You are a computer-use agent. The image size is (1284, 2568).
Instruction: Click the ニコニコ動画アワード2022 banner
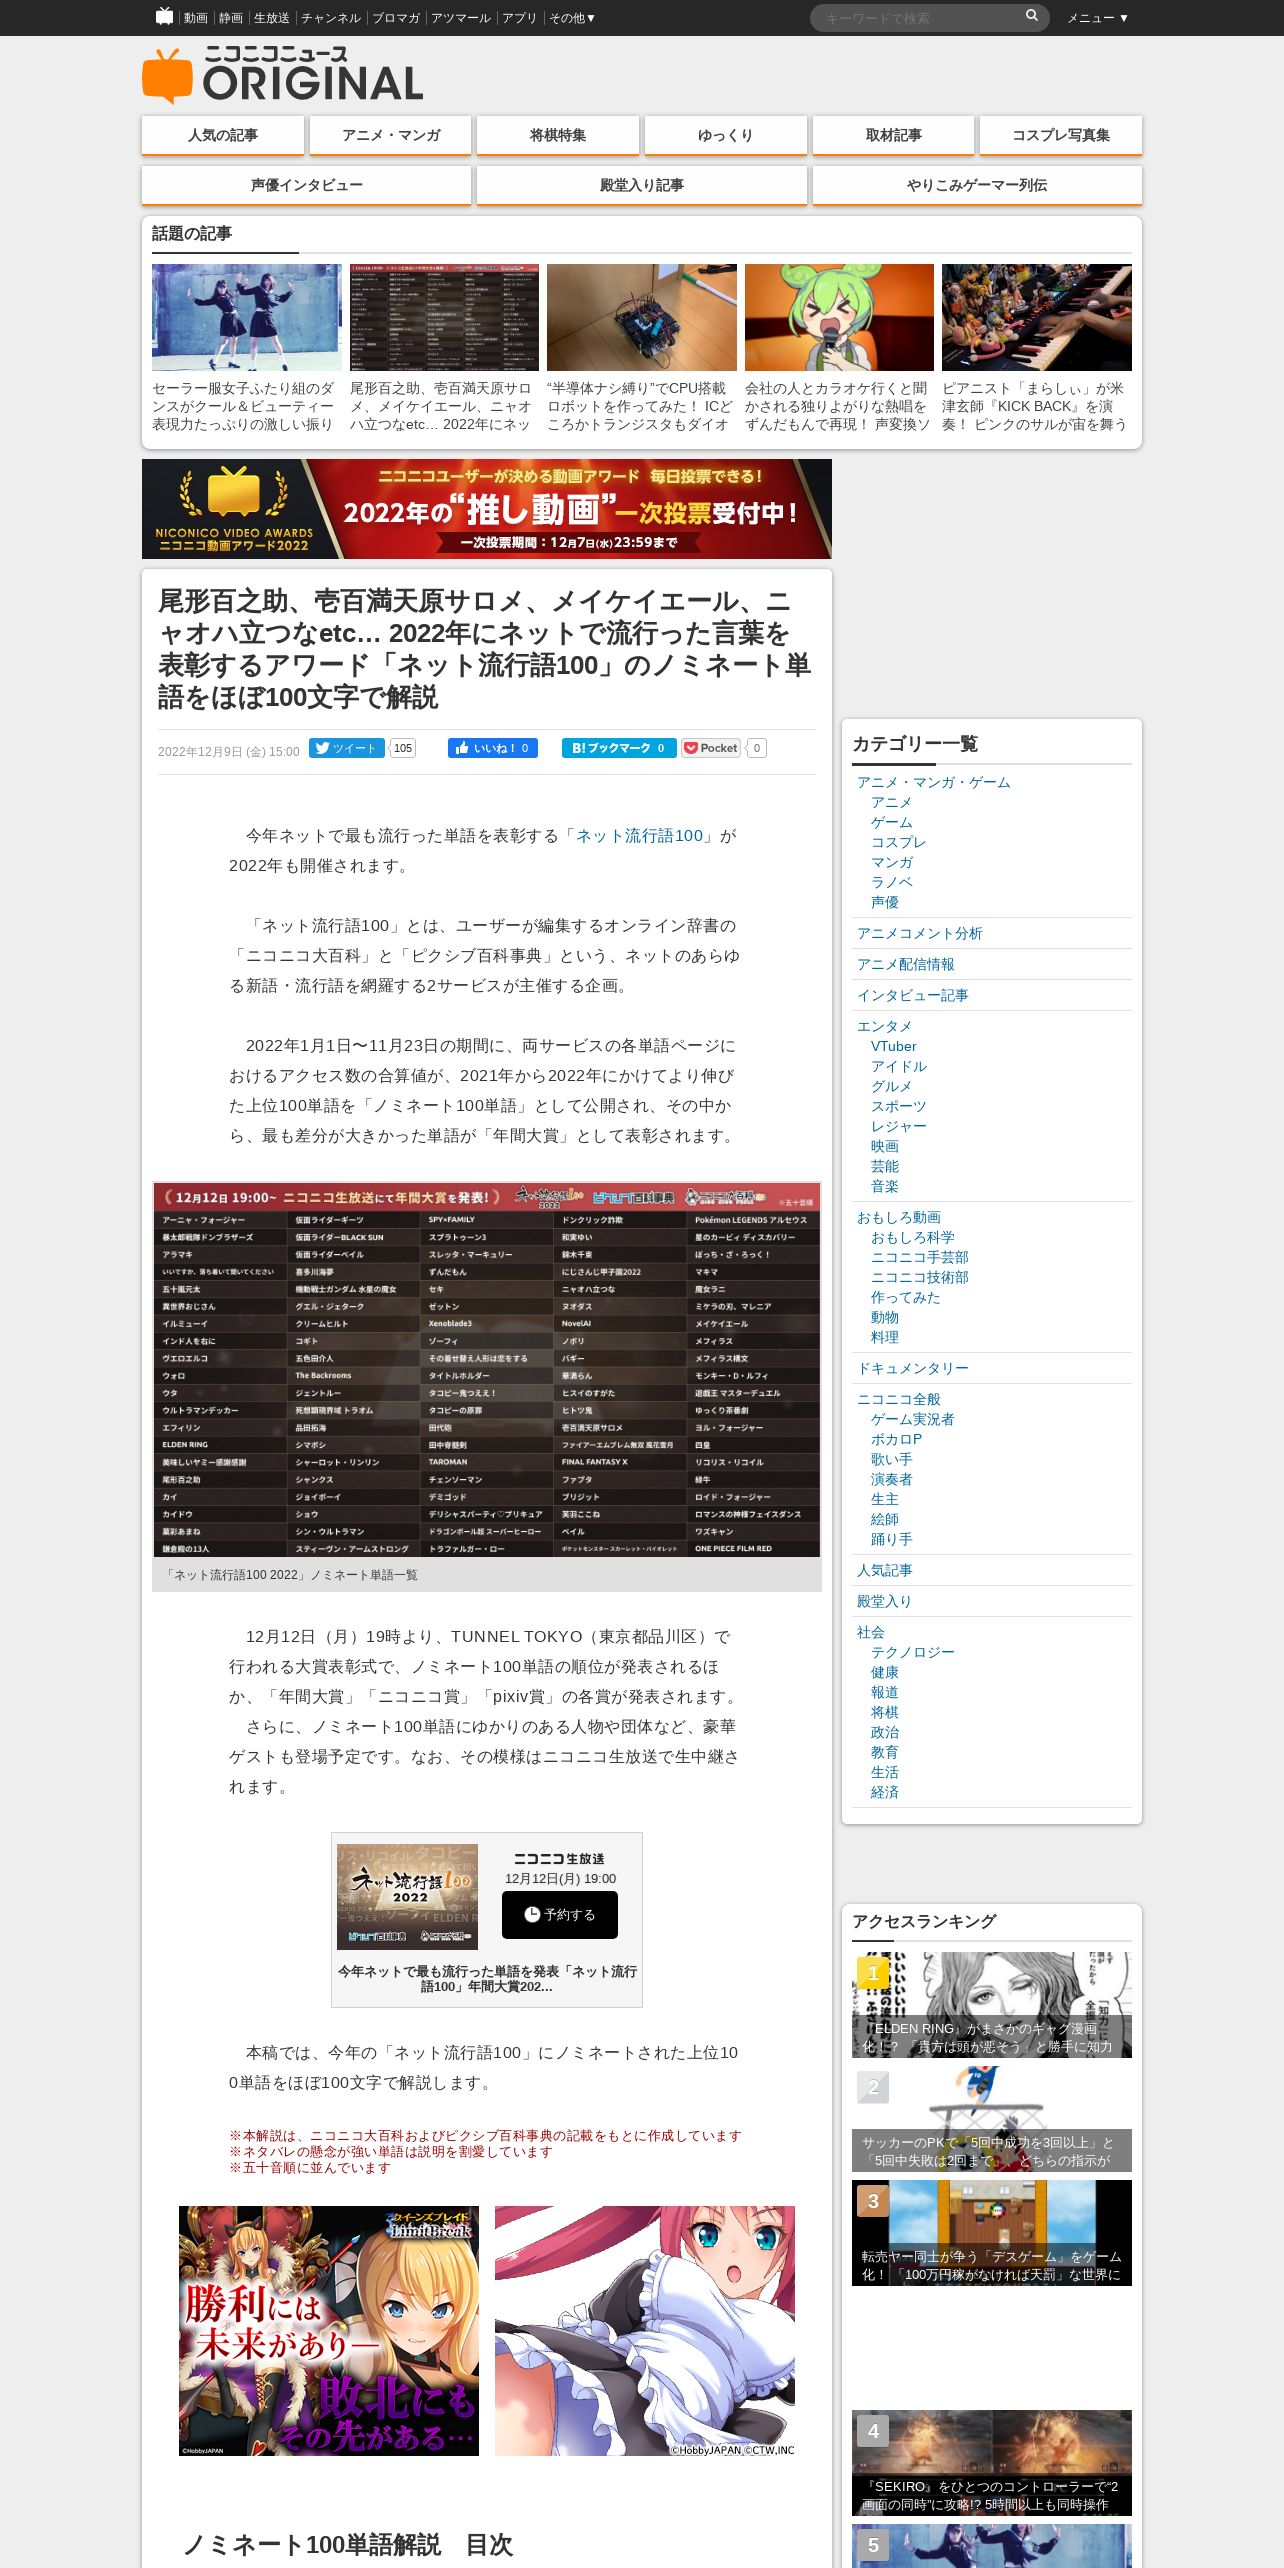tap(487, 509)
